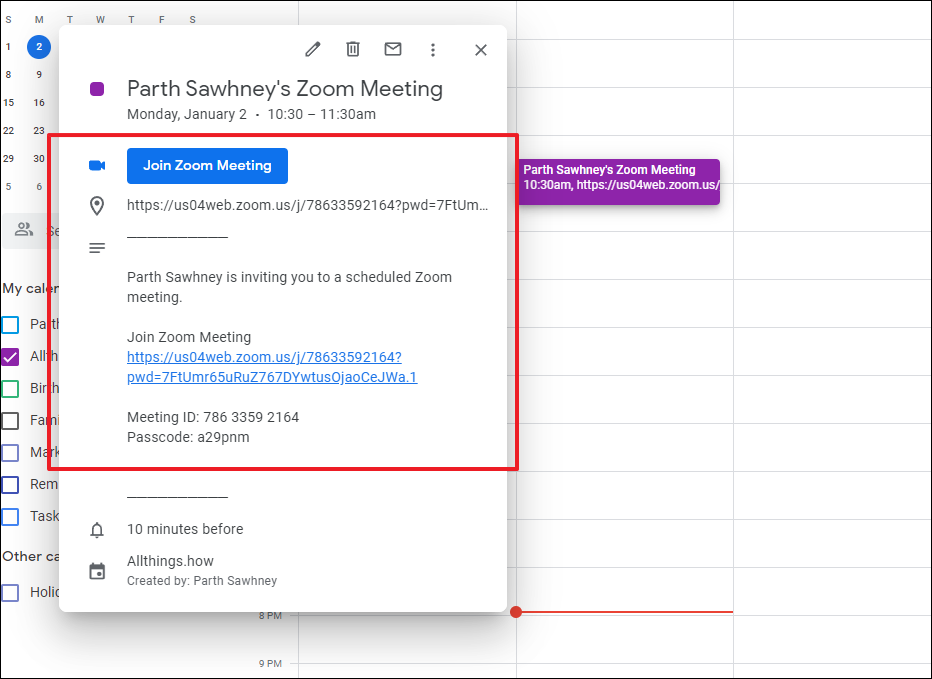Click the purple event color square
This screenshot has height=679, width=932.
tap(97, 89)
